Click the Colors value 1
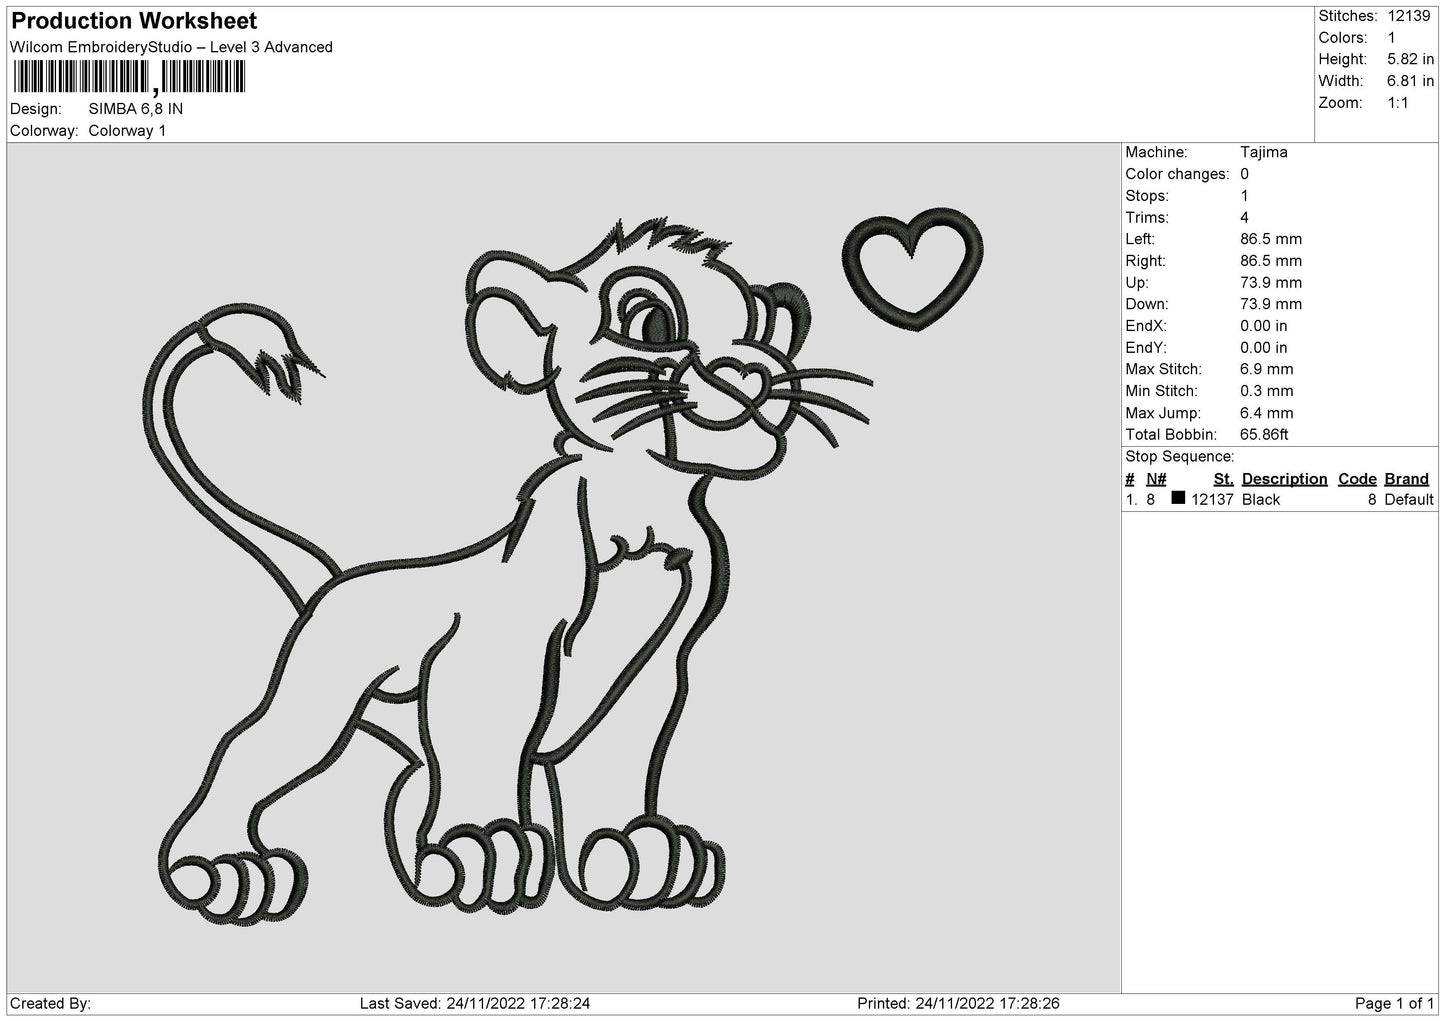1445x1021 pixels. tap(1391, 38)
